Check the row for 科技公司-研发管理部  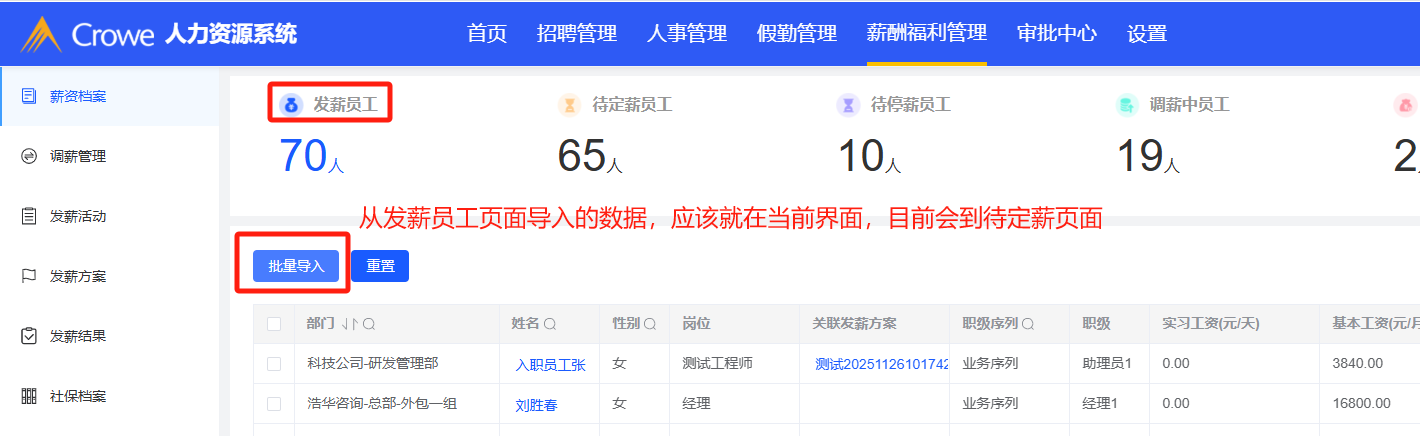coord(274,364)
